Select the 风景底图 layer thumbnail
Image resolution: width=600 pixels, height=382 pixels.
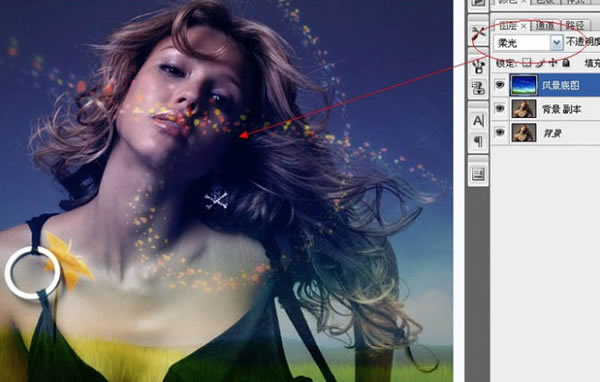point(523,85)
